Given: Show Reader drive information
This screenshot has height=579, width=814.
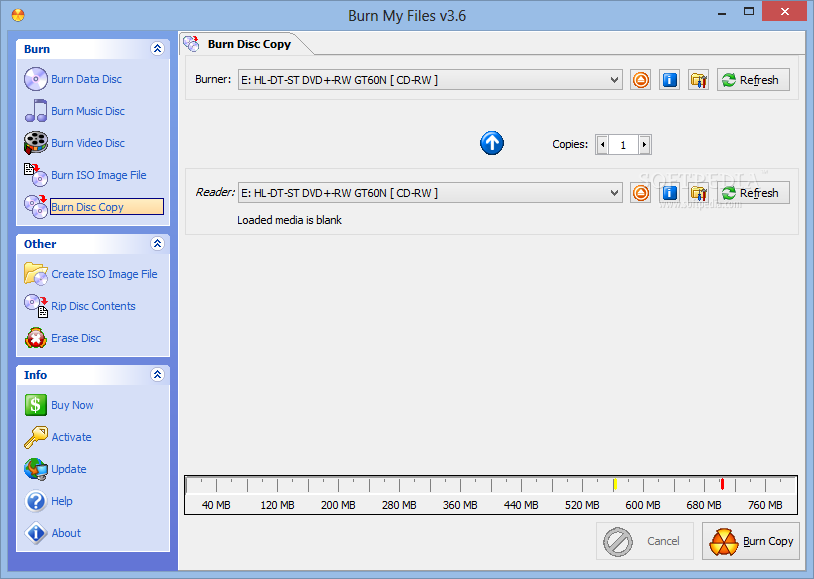Looking at the screenshot, I should [670, 193].
